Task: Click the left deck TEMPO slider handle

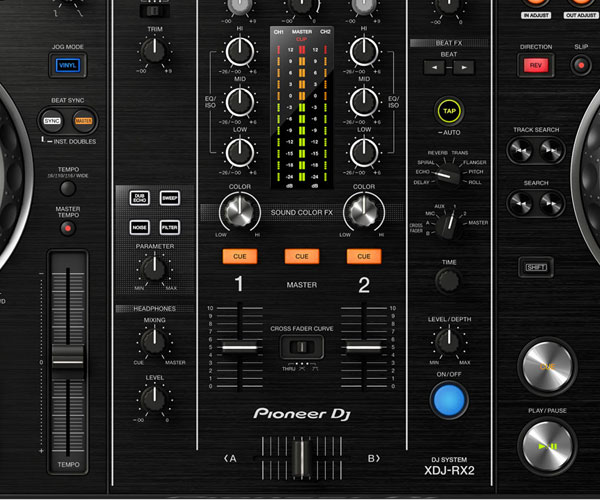Action: point(68,358)
